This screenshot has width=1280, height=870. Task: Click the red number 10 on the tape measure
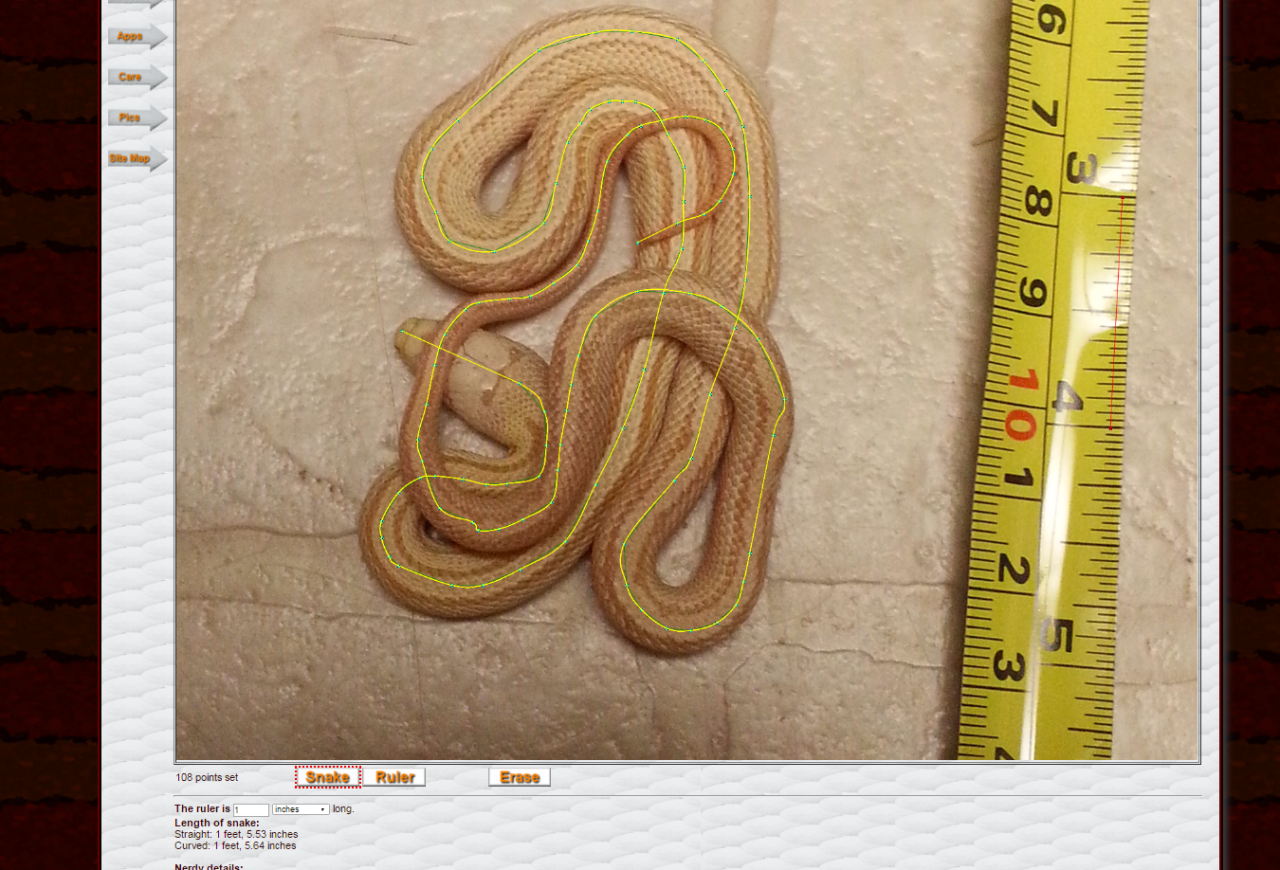pyautogui.click(x=1020, y=405)
